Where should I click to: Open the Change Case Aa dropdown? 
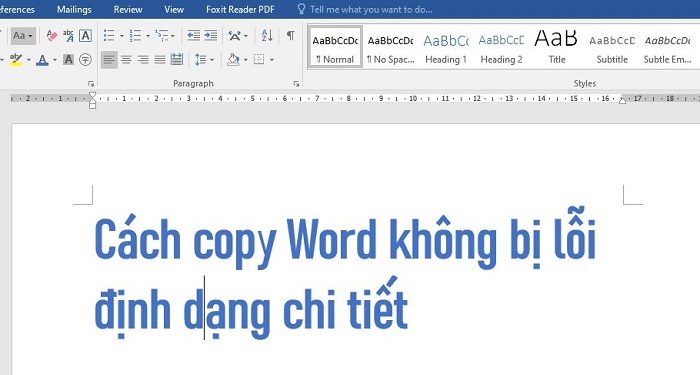(x=23, y=36)
